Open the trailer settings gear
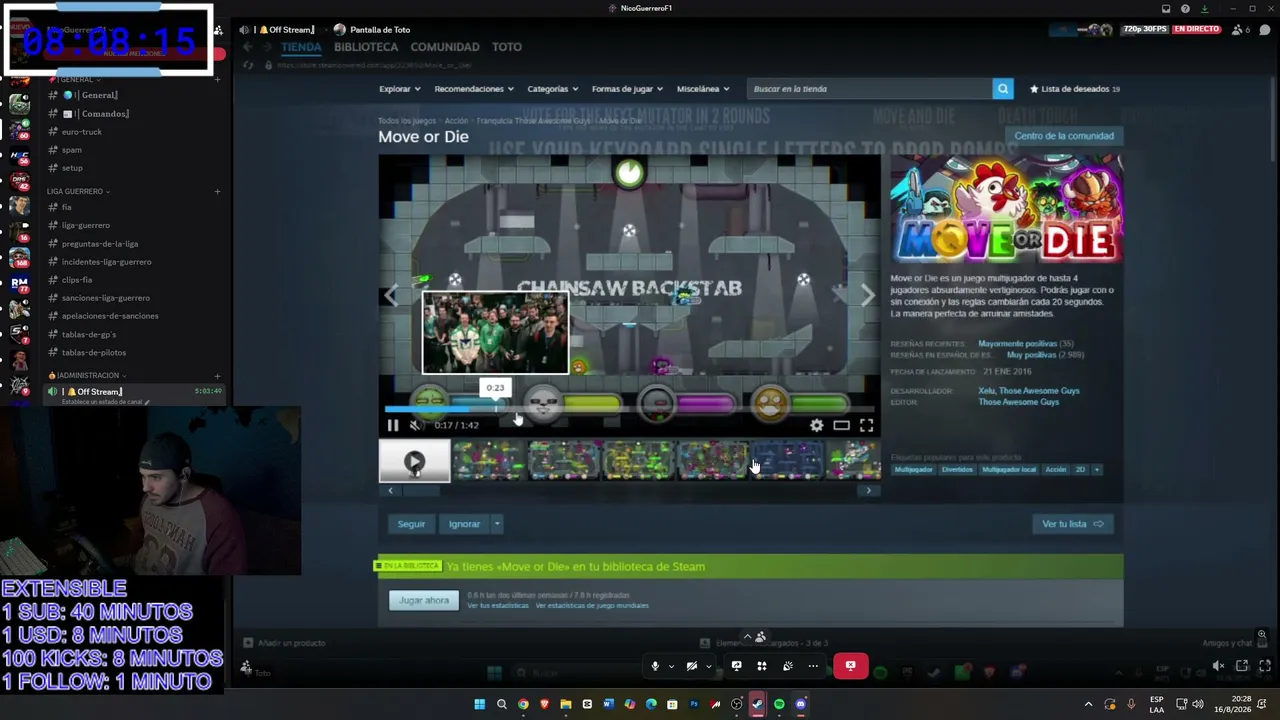The width and height of the screenshot is (1280, 720). click(817, 425)
